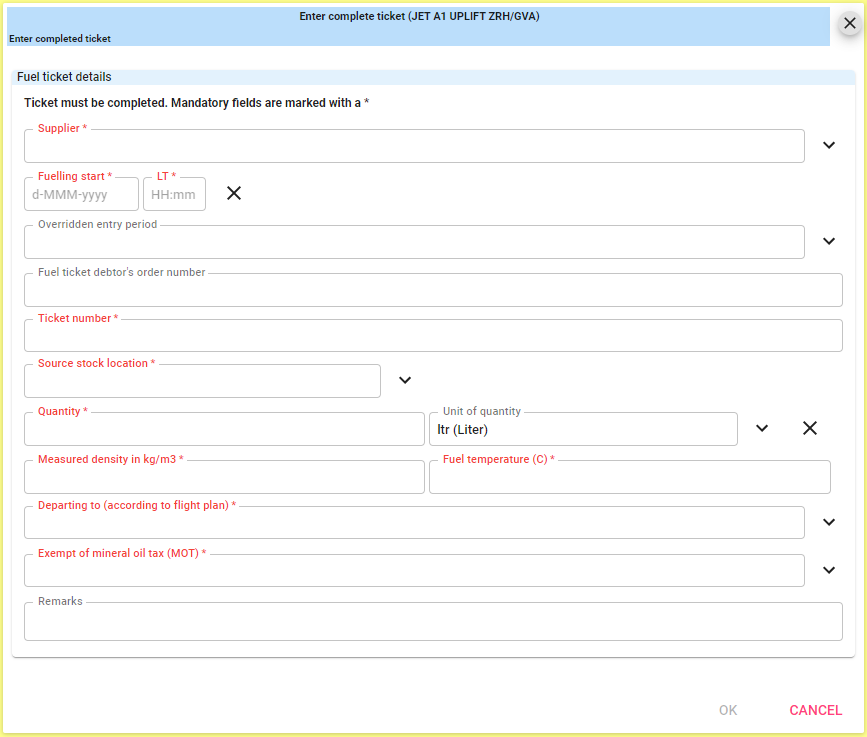
Task: Focus the Ticket number field
Action: pos(433,335)
